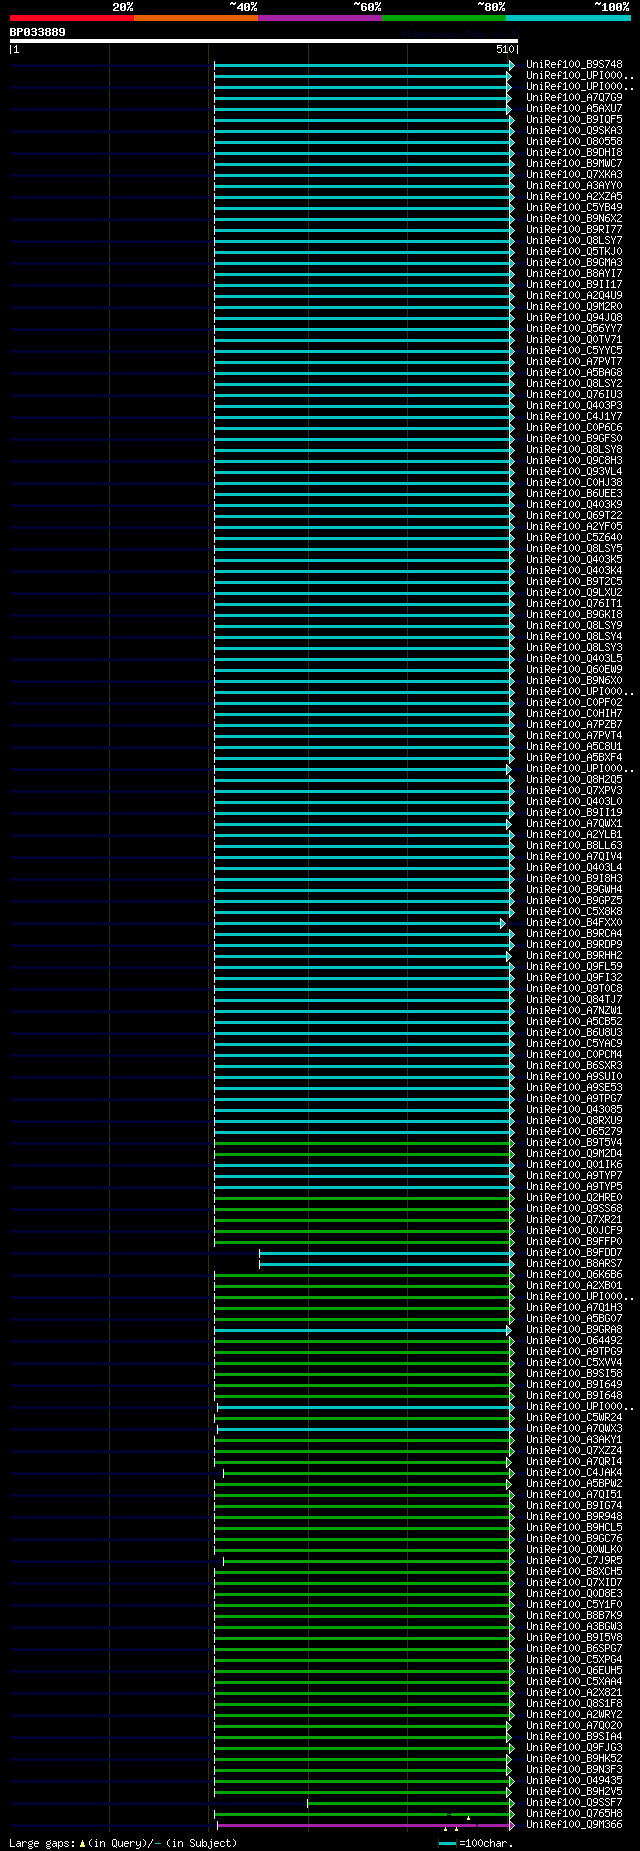Image resolution: width=640 pixels, height=1851 pixels.
Task: Click label UniRef100_Q765H8
Action: point(574,1814)
